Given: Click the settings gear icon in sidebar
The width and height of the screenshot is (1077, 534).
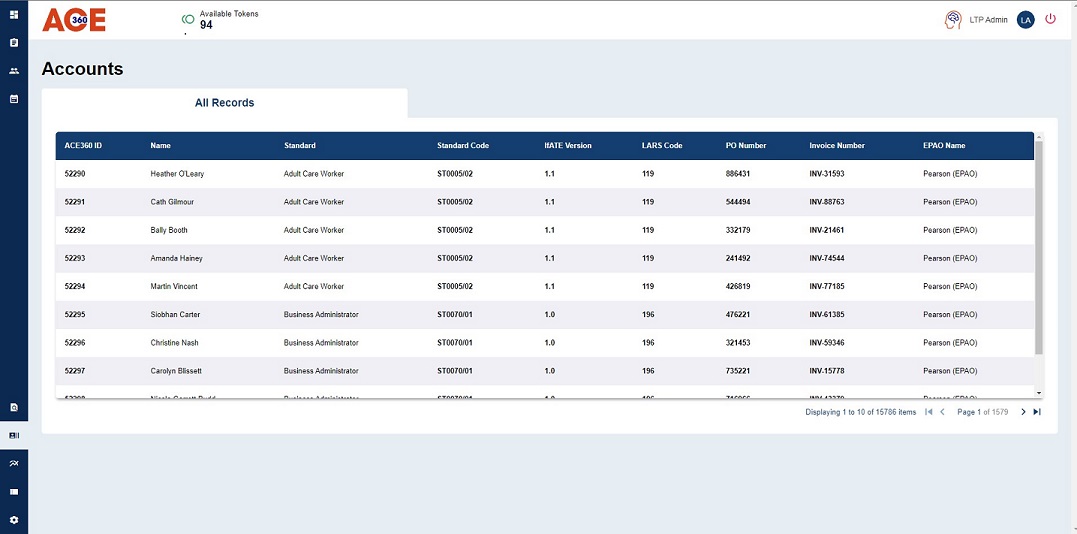Looking at the screenshot, I should 14,520.
